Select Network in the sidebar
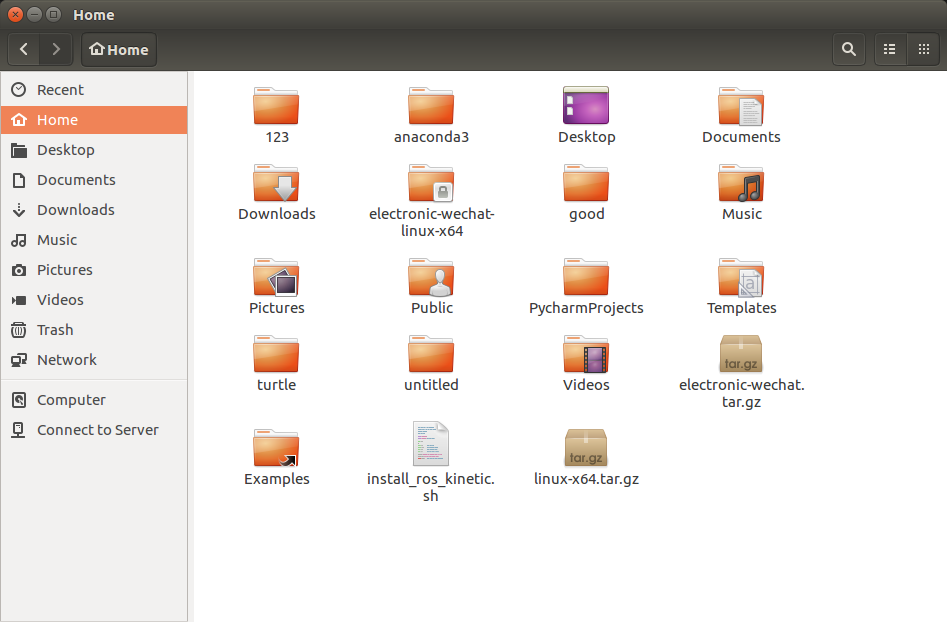This screenshot has width=947, height=622. tap(67, 359)
